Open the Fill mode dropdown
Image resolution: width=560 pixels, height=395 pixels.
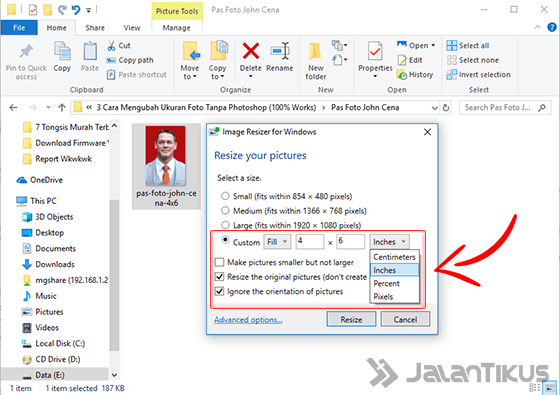coord(277,242)
